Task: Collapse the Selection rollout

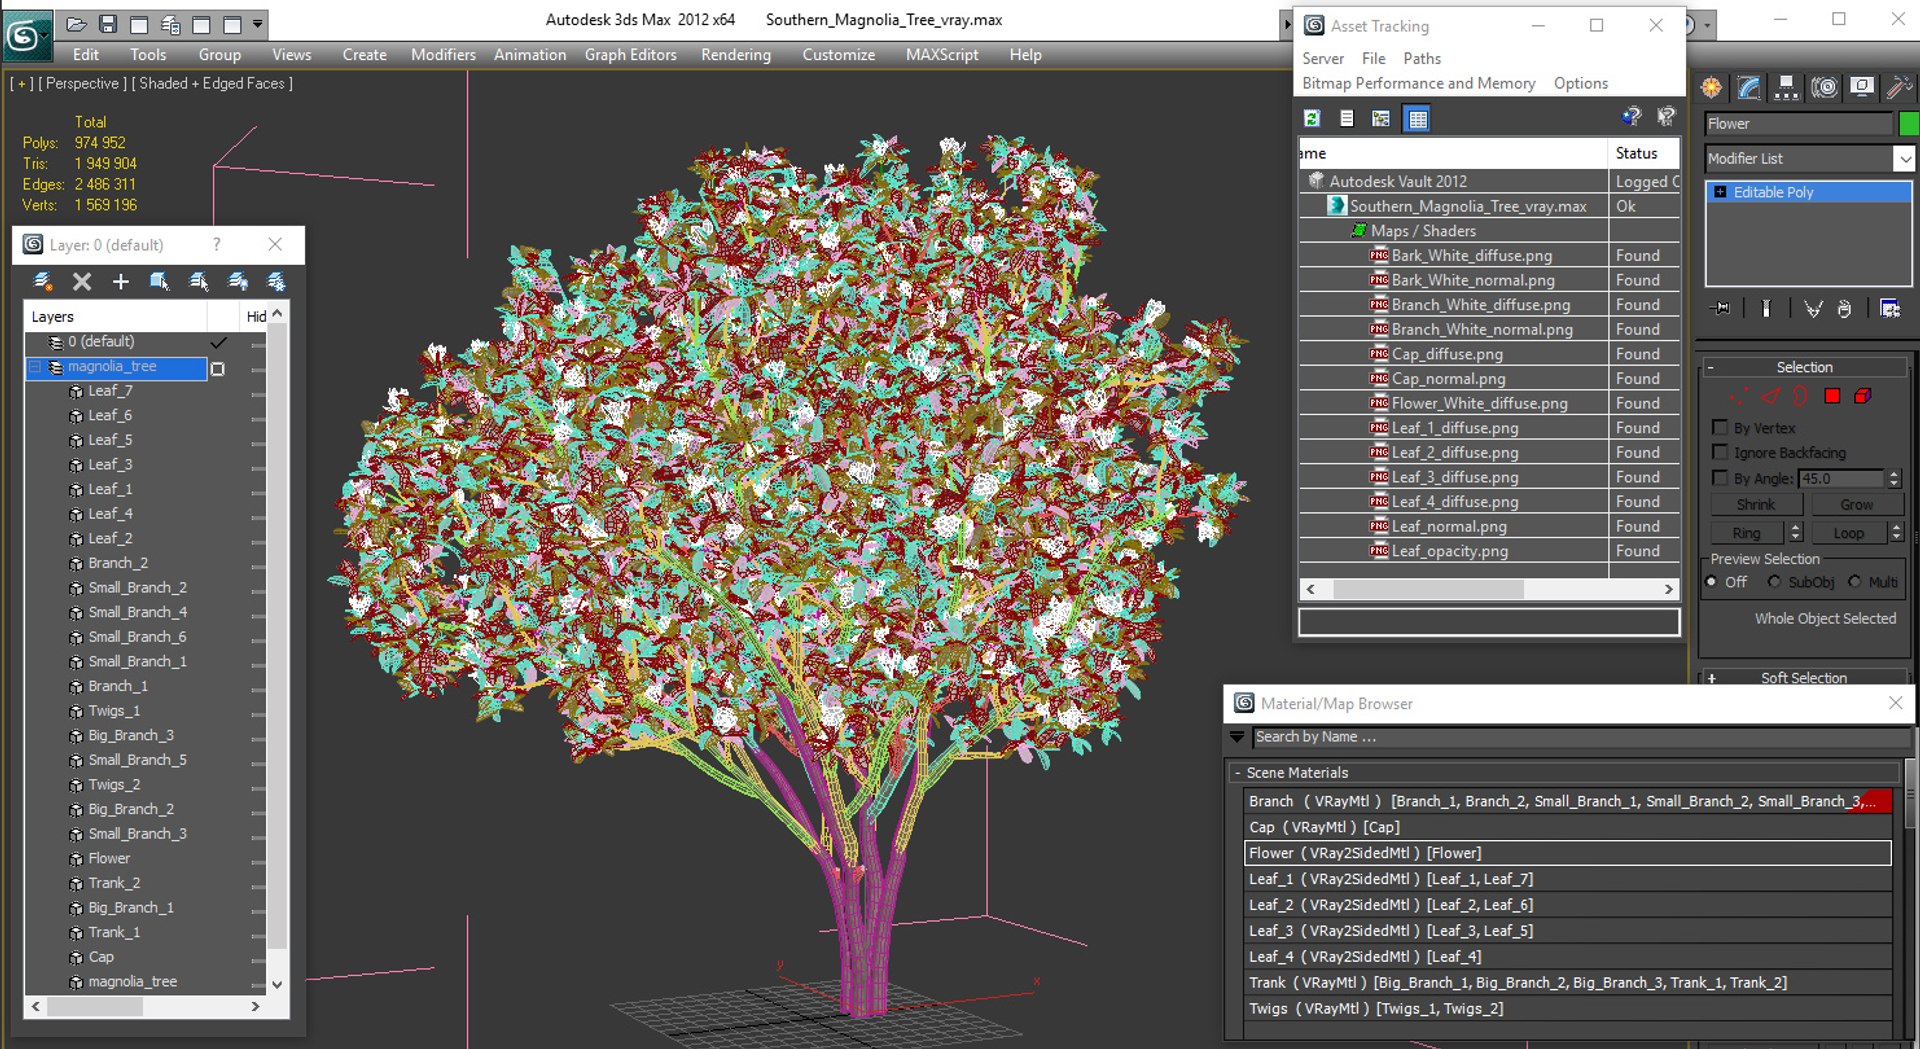Action: [1805, 367]
